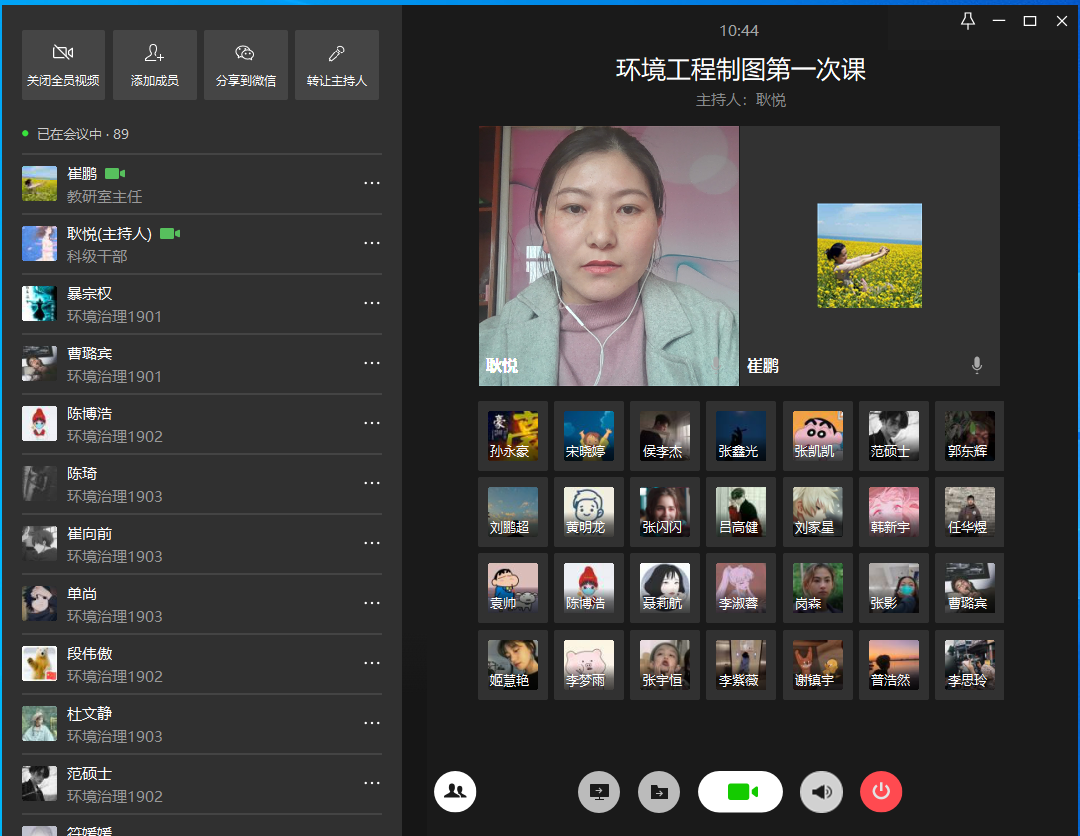Click 转让主持人 to transfer host
The image size is (1080, 836).
337,65
